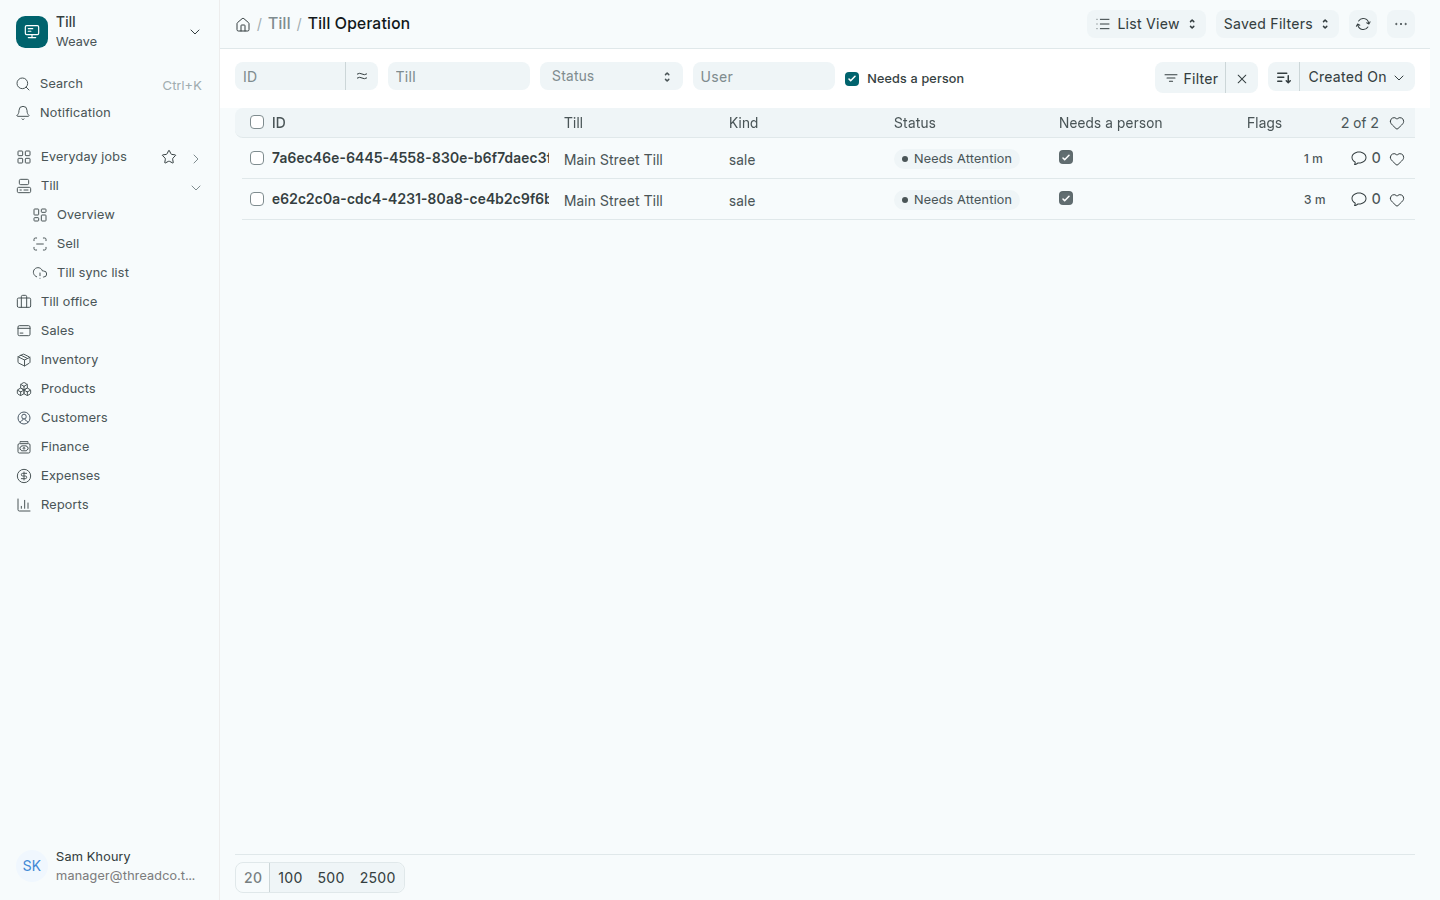Open the Saved Filters dropdown
Screen dimensions: 1440x900
1277,24
